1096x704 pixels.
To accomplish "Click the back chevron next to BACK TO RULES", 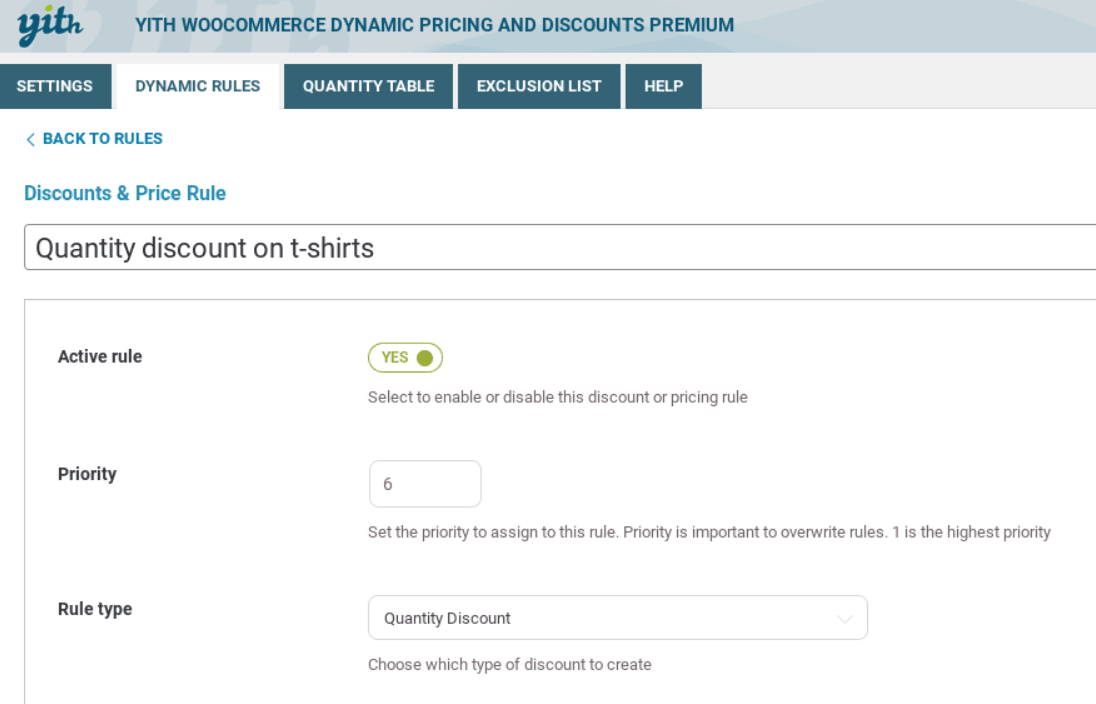I will pyautogui.click(x=30, y=138).
